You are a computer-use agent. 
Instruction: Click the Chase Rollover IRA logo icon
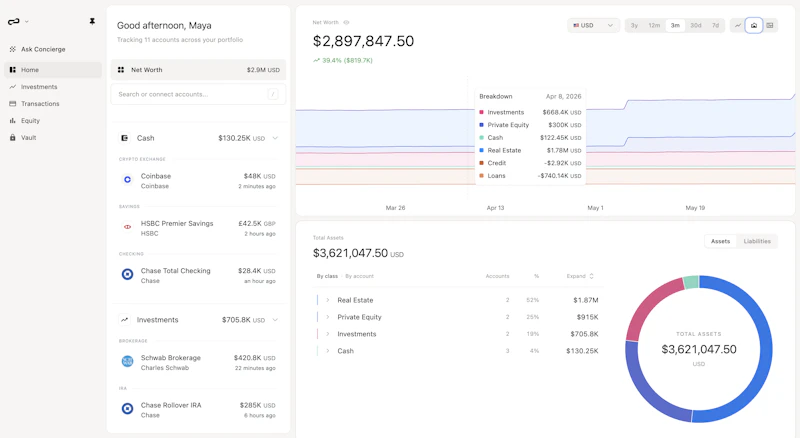coord(127,409)
